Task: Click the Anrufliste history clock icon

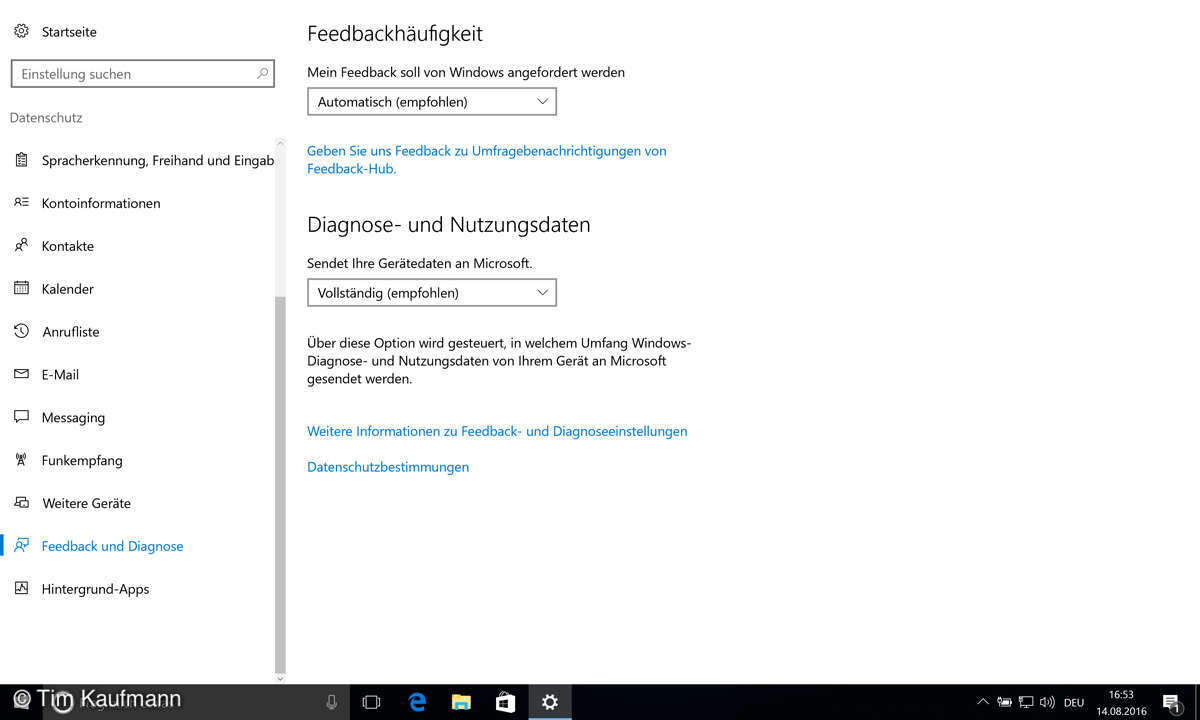Action: tap(21, 331)
